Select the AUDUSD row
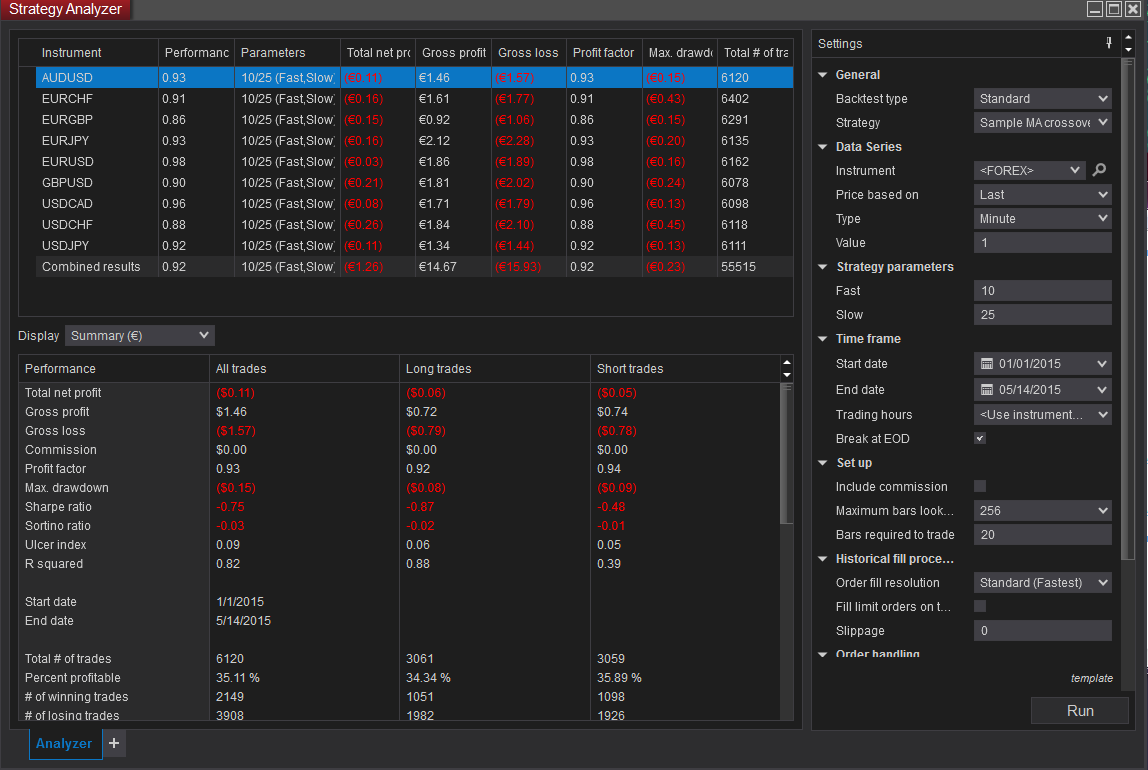 pos(414,78)
